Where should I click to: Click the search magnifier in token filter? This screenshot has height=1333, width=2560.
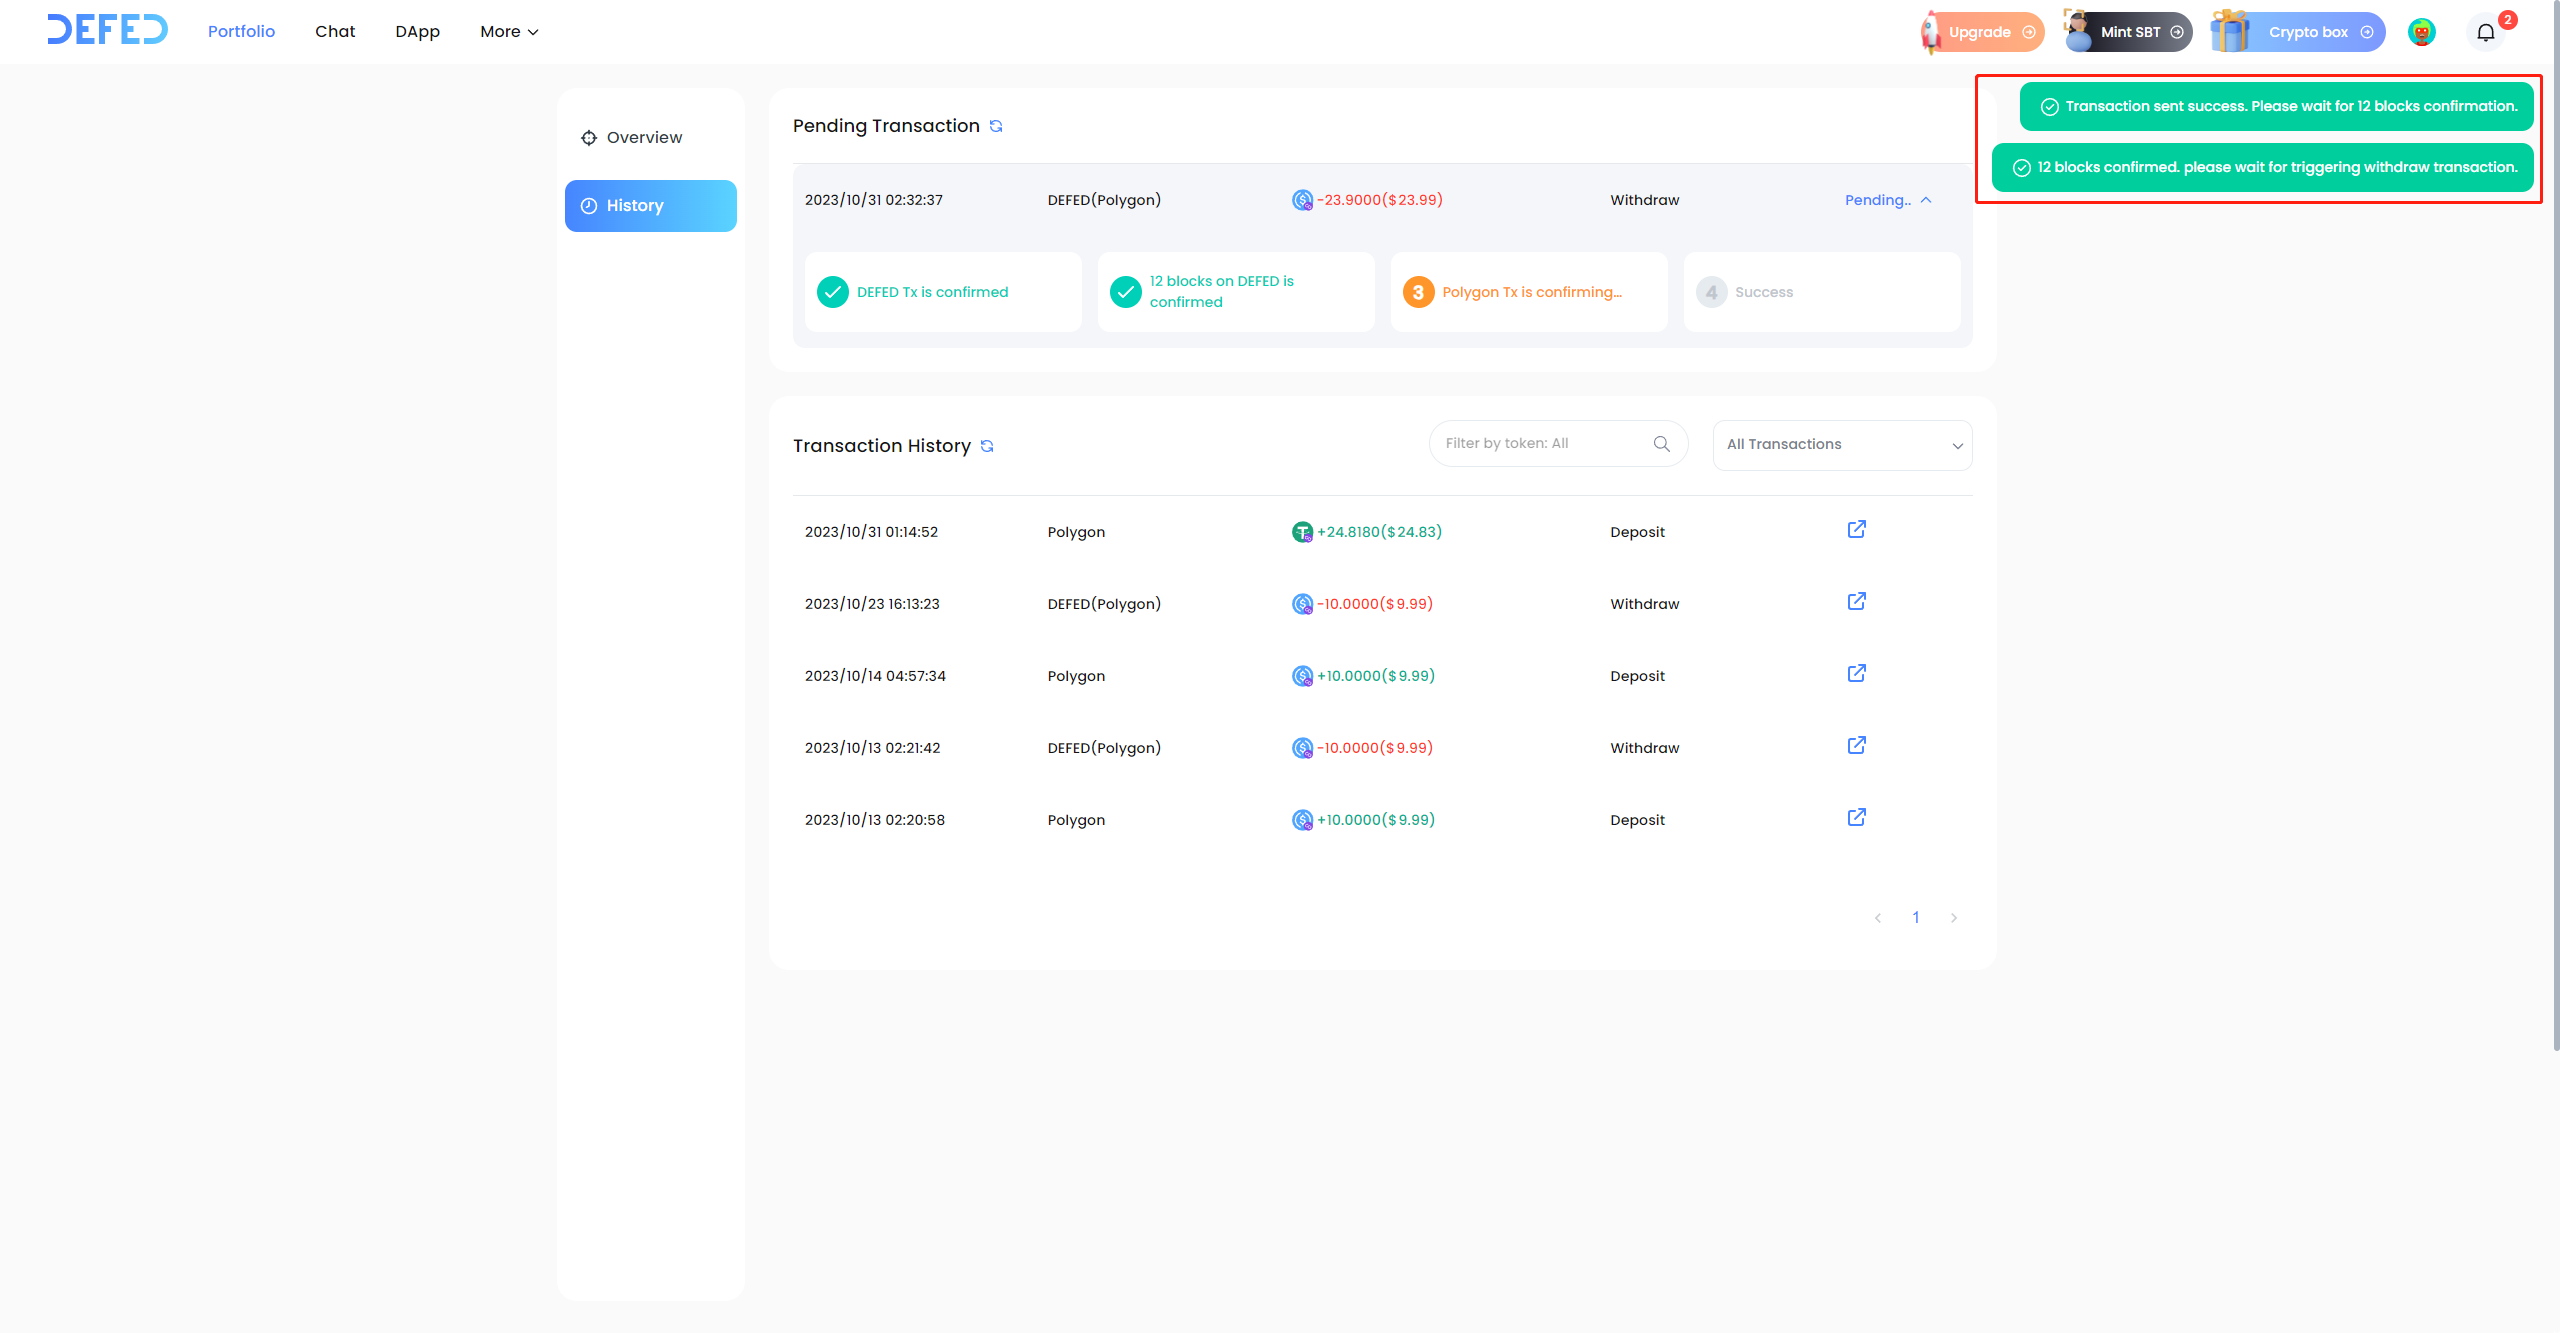1662,444
